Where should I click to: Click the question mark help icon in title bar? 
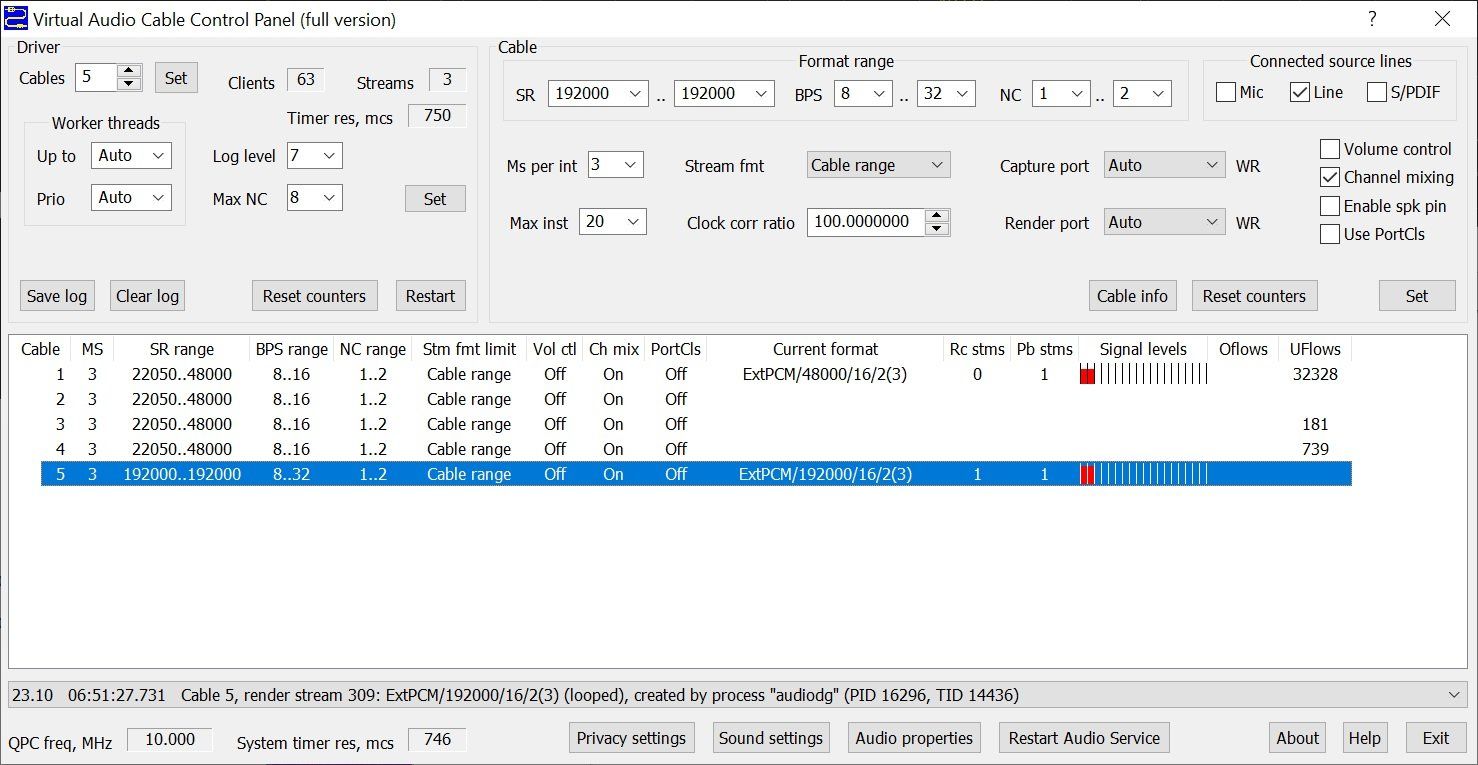point(1372,19)
